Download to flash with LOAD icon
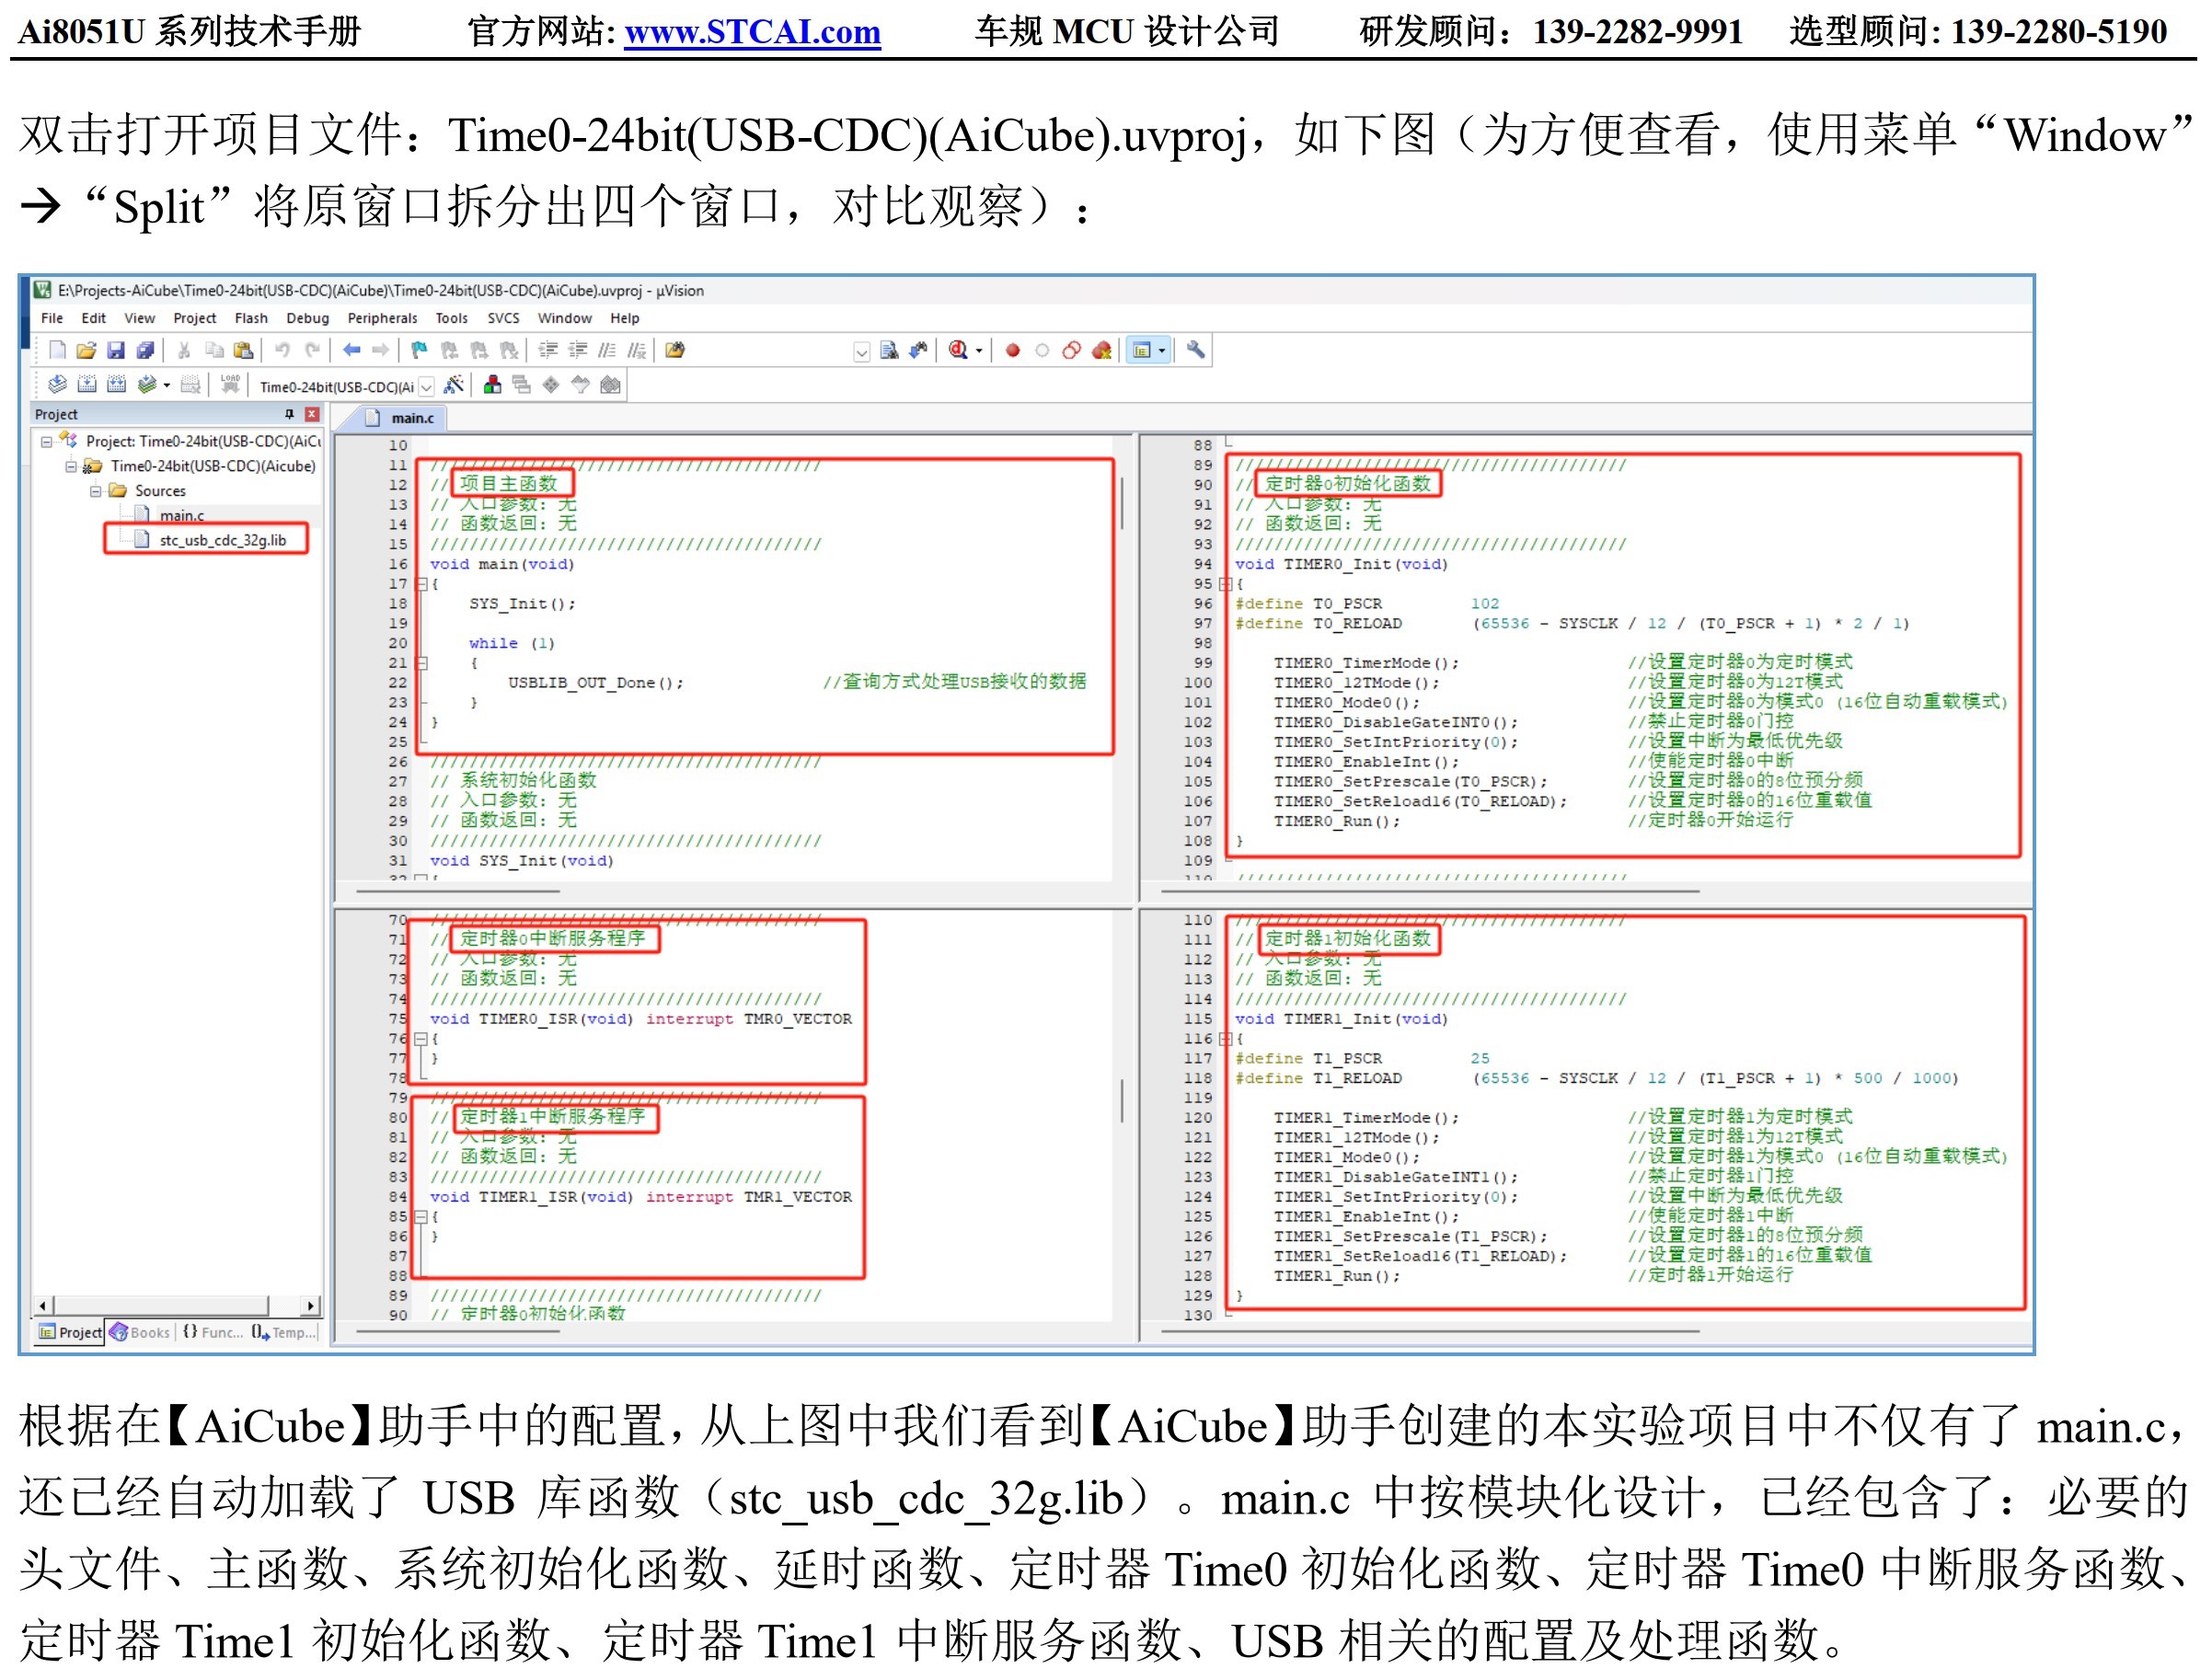2212x1680 pixels. click(x=230, y=385)
